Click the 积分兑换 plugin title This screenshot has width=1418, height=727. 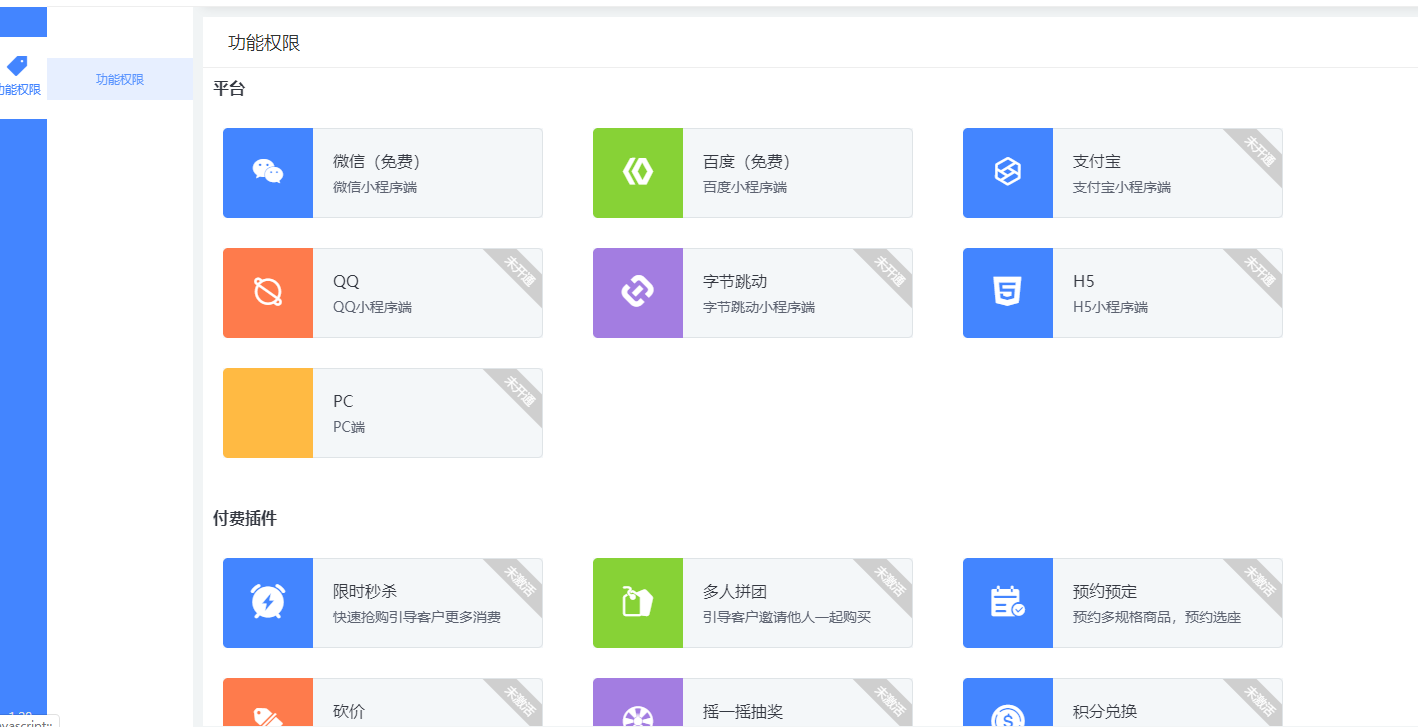coord(1105,711)
